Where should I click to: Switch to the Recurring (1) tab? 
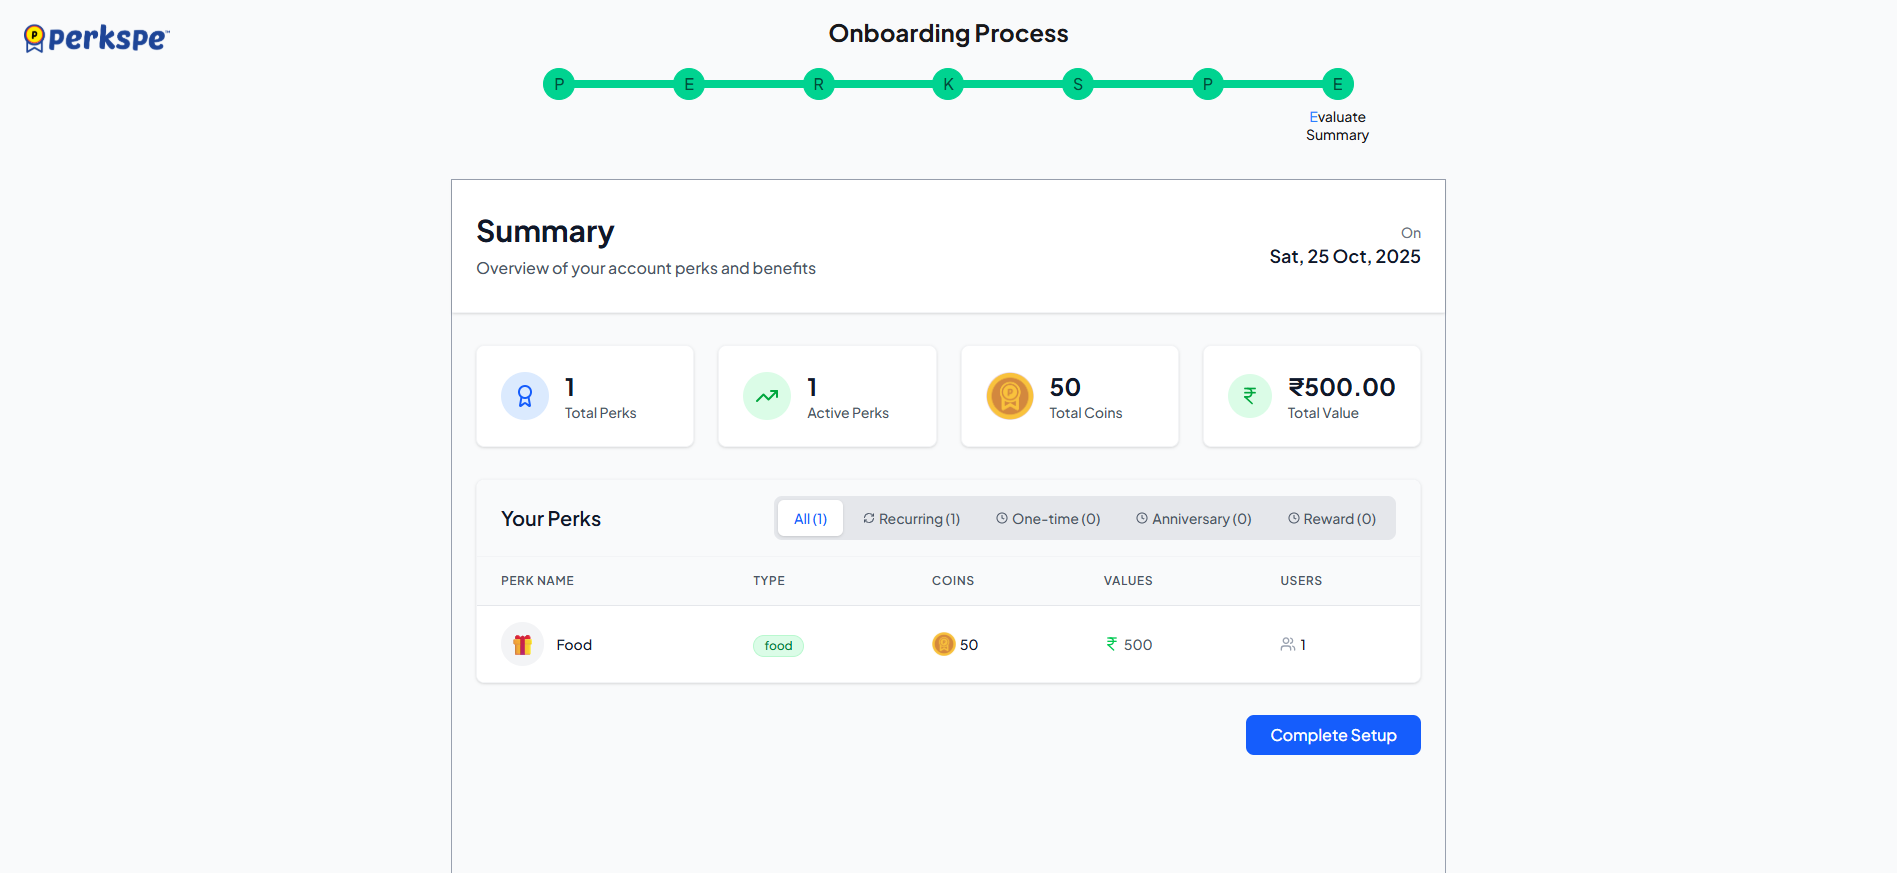point(911,519)
